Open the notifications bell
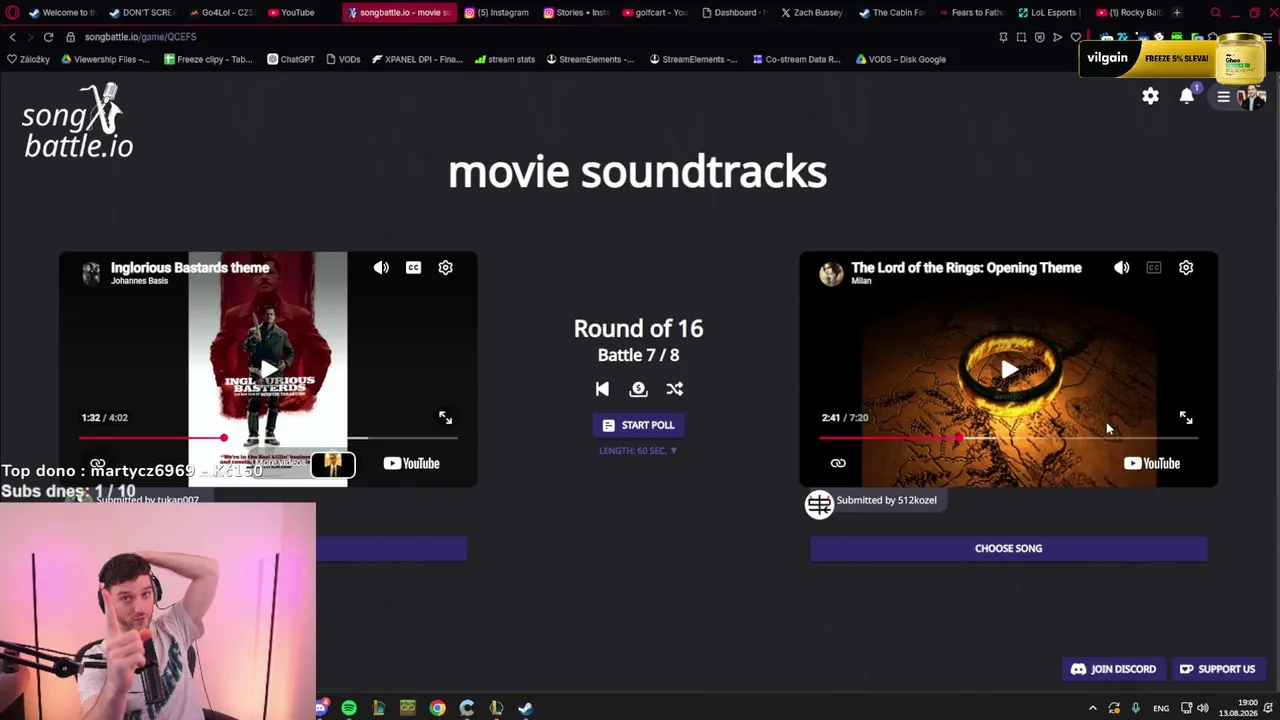The width and height of the screenshot is (1280, 720). coord(1187,95)
